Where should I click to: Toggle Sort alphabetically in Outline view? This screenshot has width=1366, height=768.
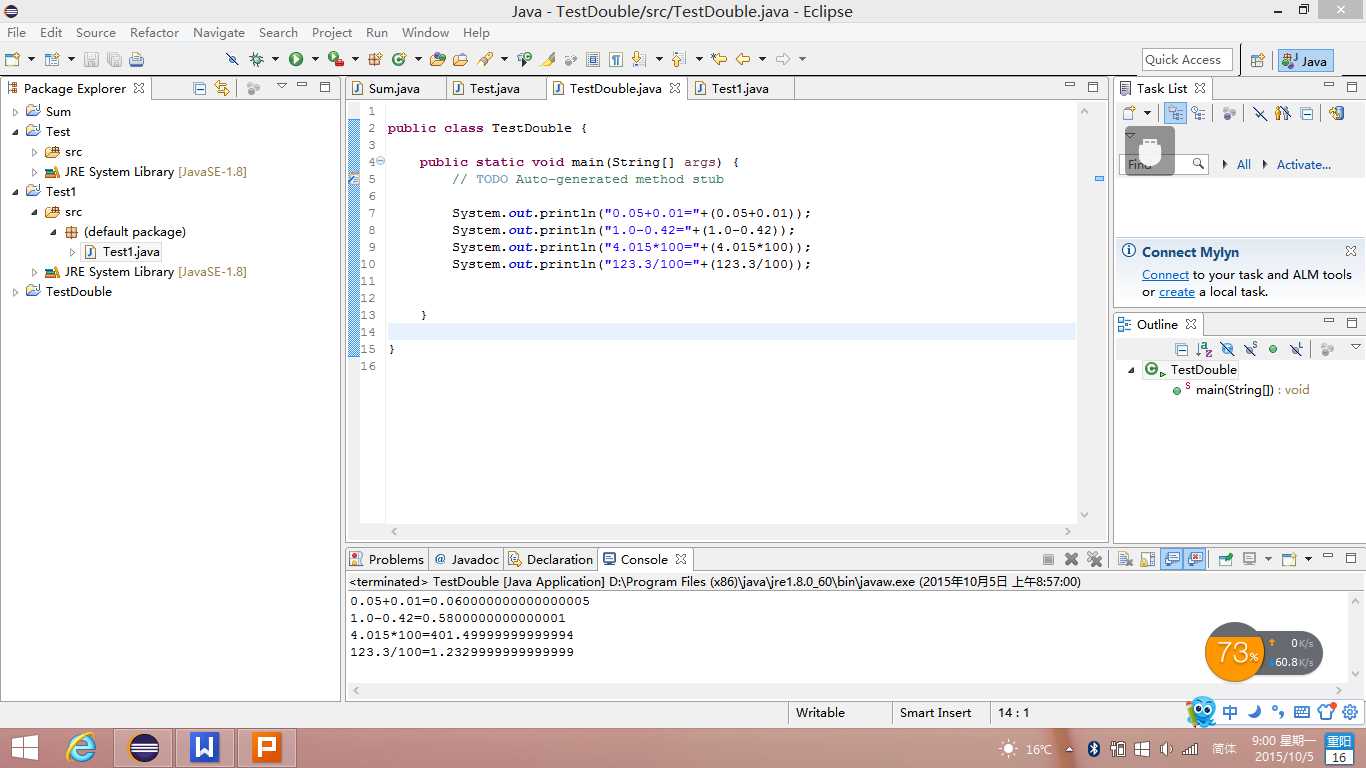(x=1204, y=349)
